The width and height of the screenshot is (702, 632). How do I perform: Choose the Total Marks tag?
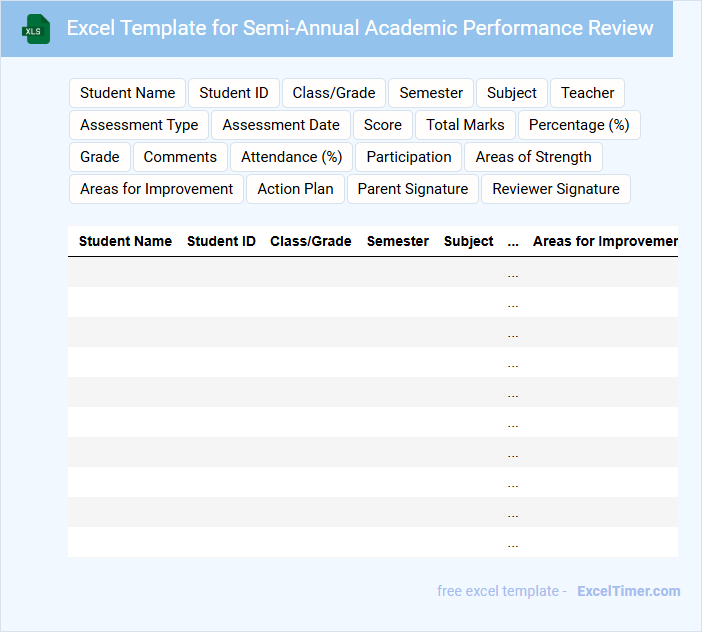coord(465,125)
